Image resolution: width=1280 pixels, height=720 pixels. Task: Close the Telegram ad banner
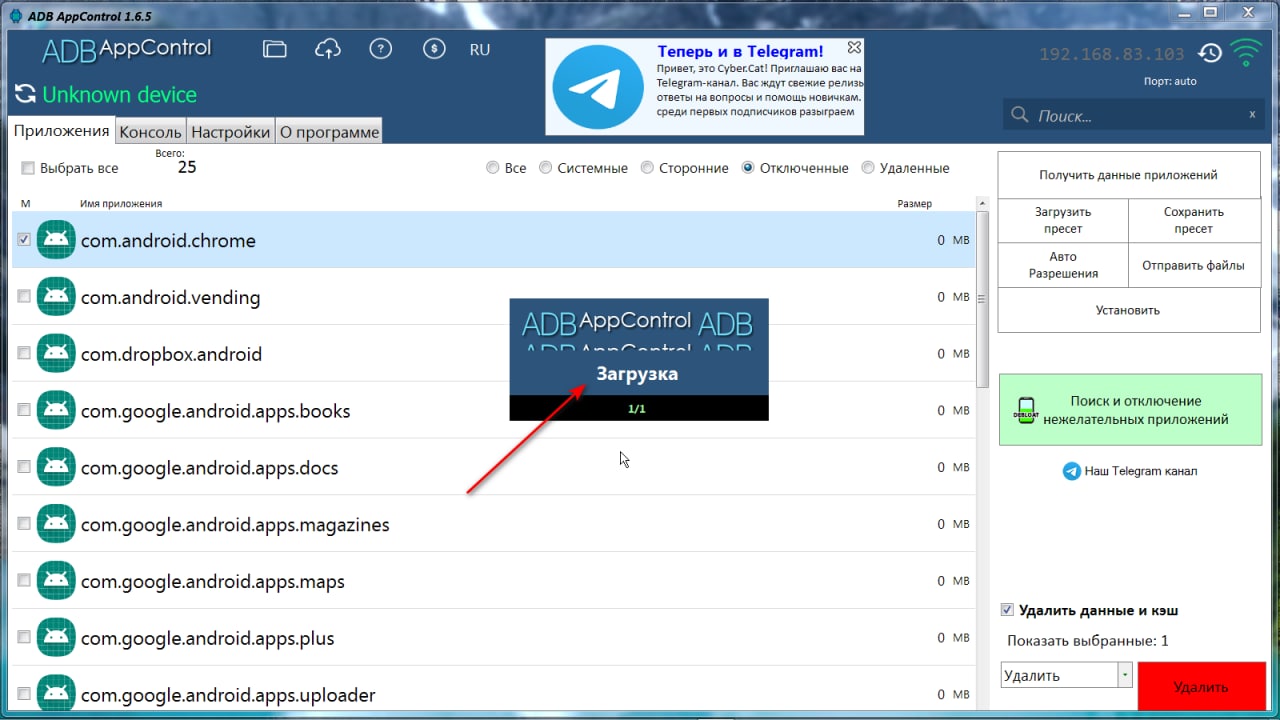point(854,47)
